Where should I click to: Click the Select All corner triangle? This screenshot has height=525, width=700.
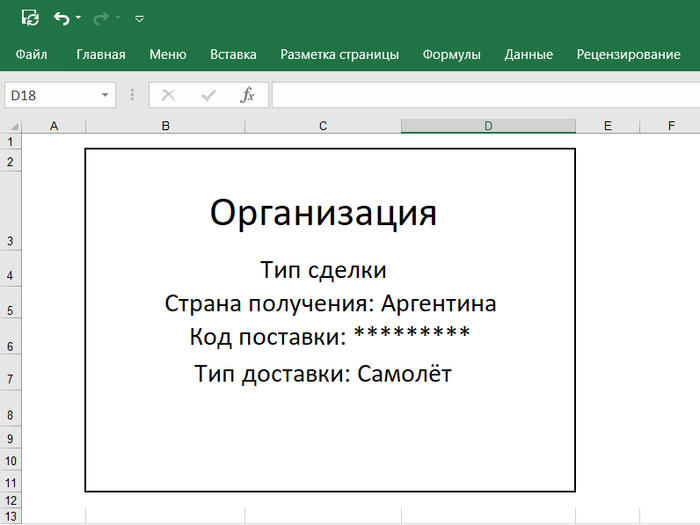click(x=13, y=126)
